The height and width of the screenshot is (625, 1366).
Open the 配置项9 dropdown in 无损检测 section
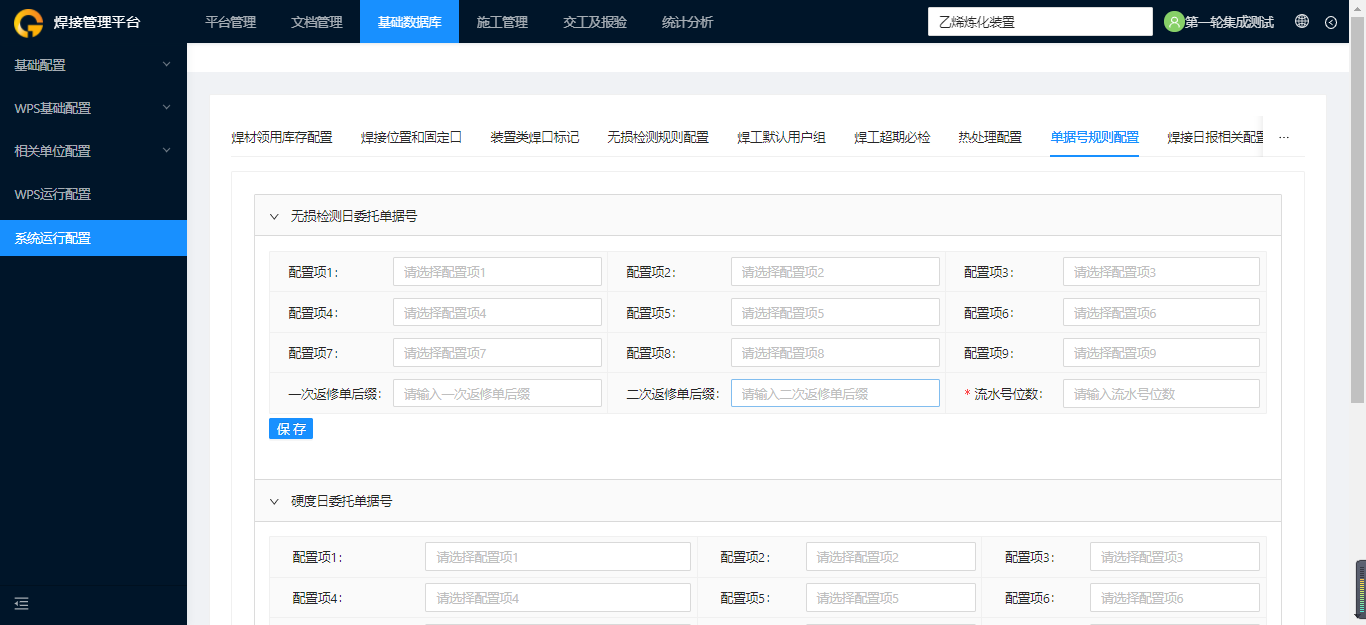click(x=1161, y=353)
